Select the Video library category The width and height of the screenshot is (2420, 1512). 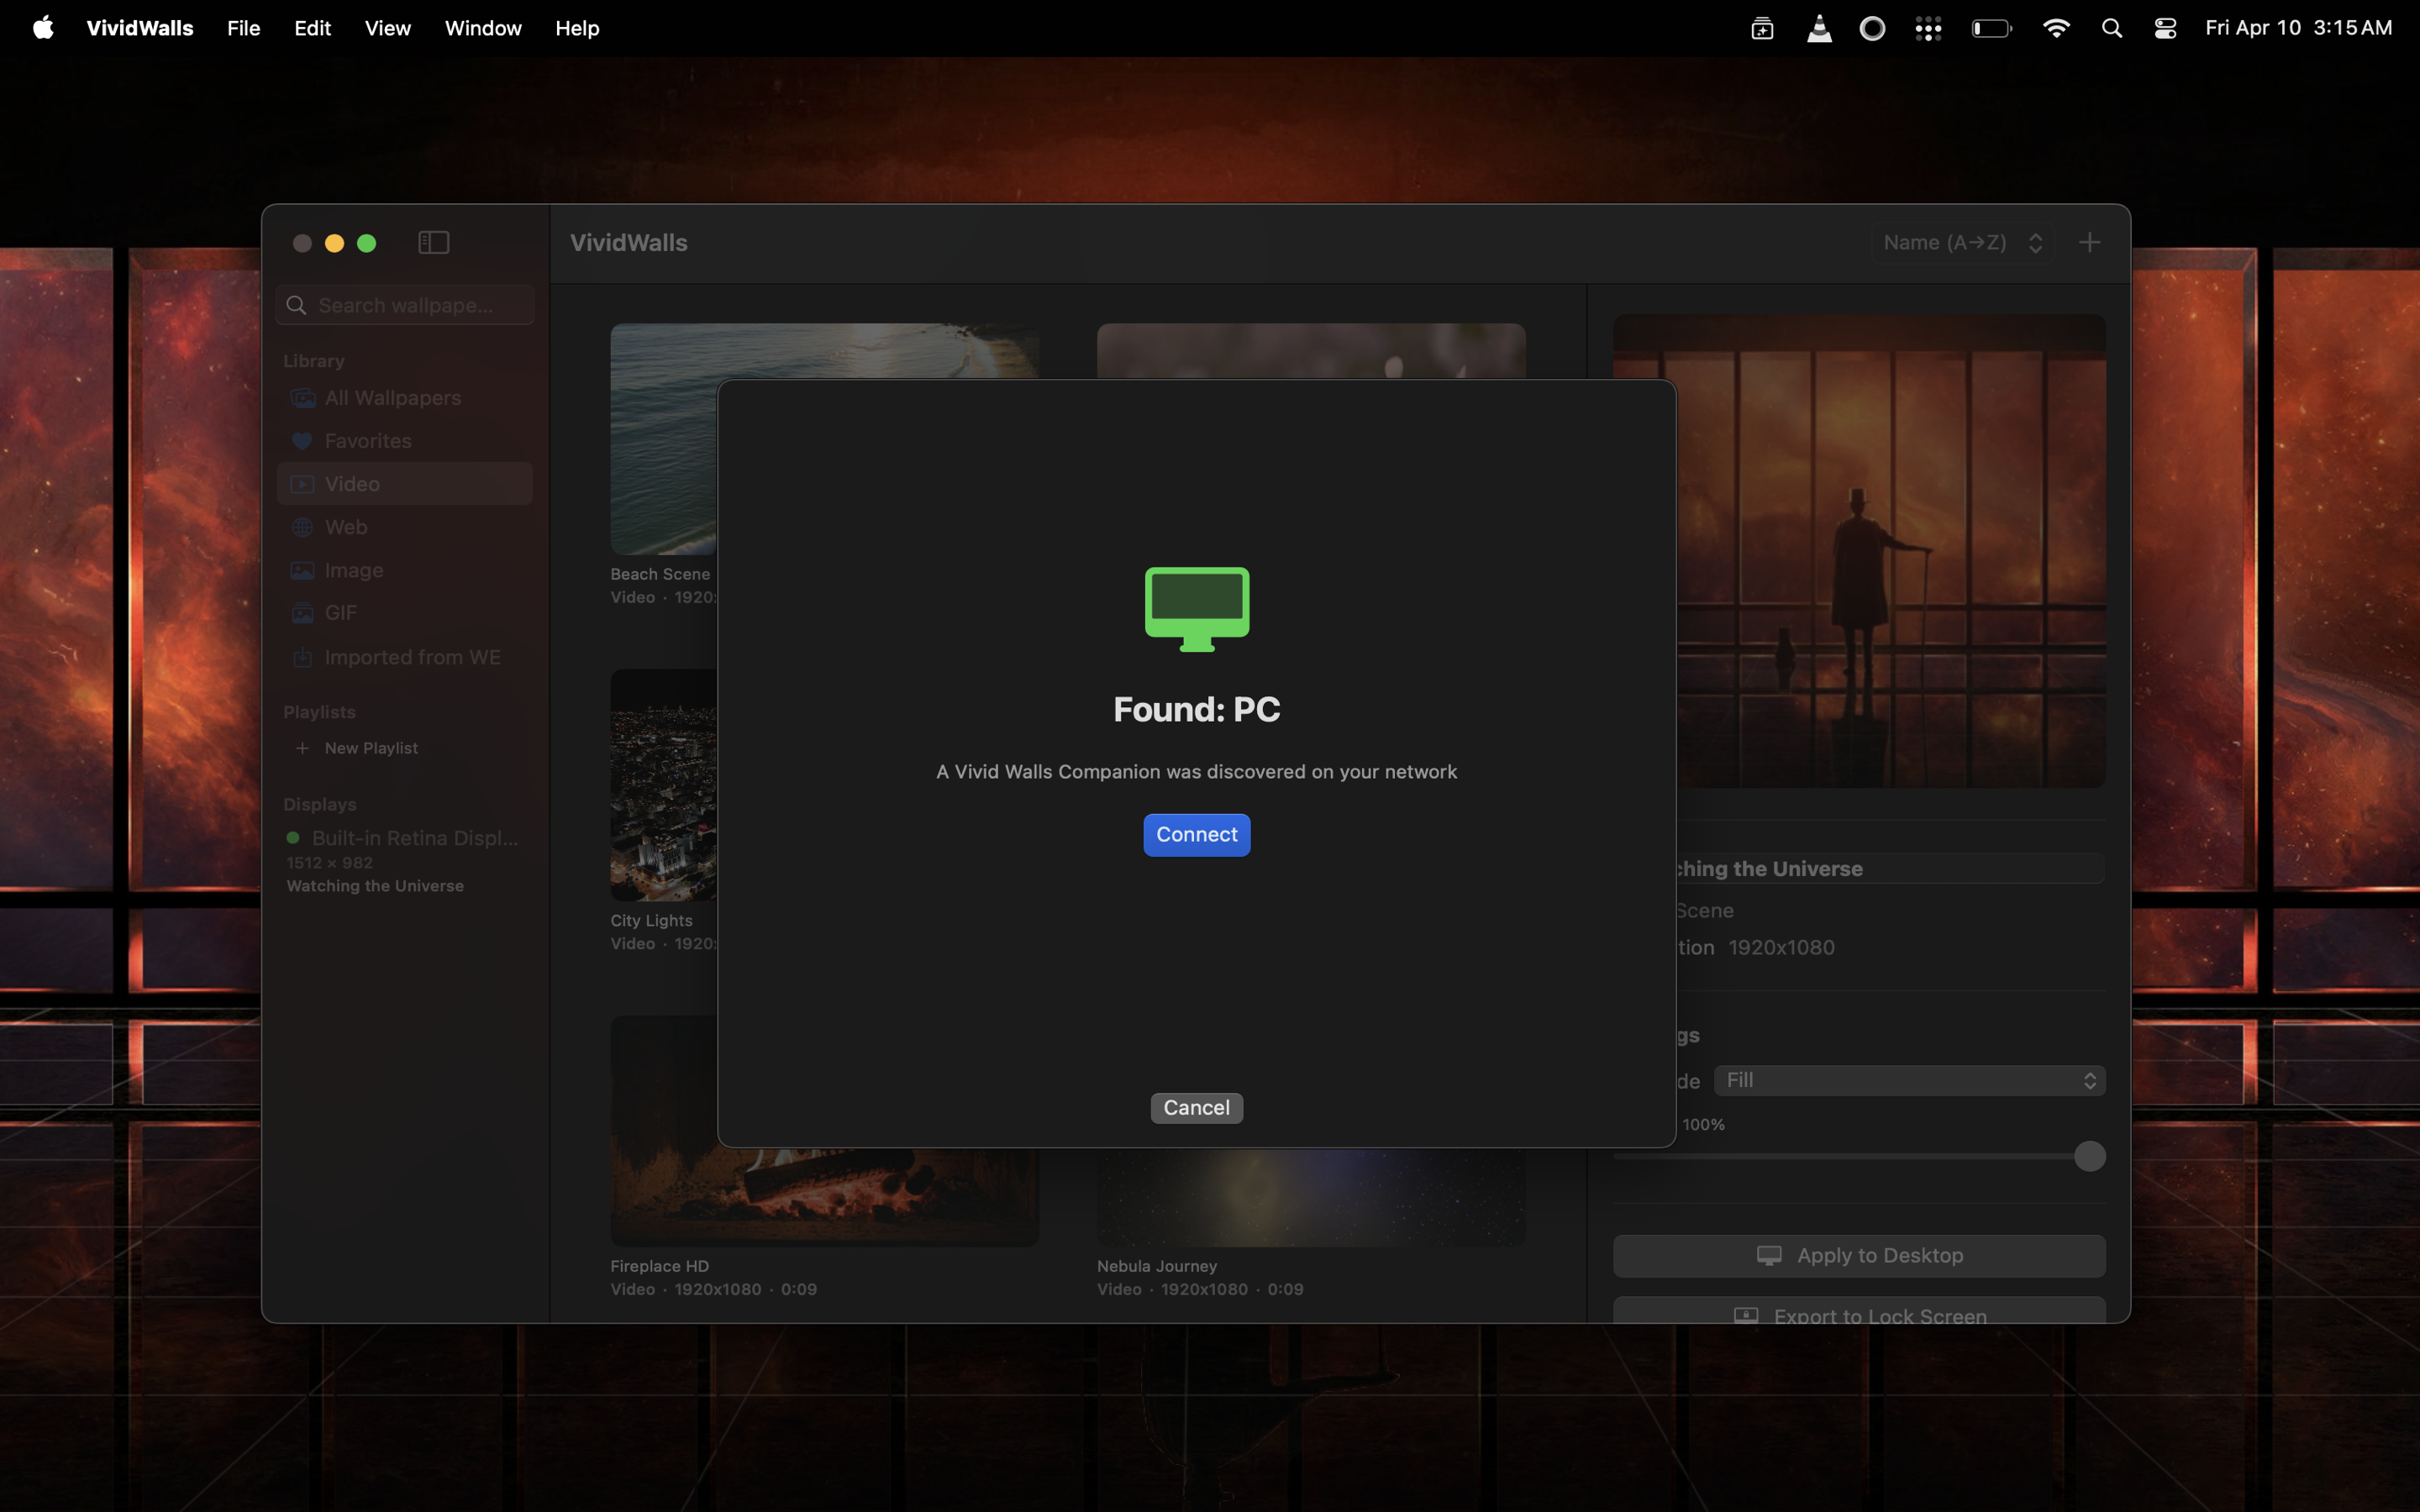pyautogui.click(x=405, y=484)
